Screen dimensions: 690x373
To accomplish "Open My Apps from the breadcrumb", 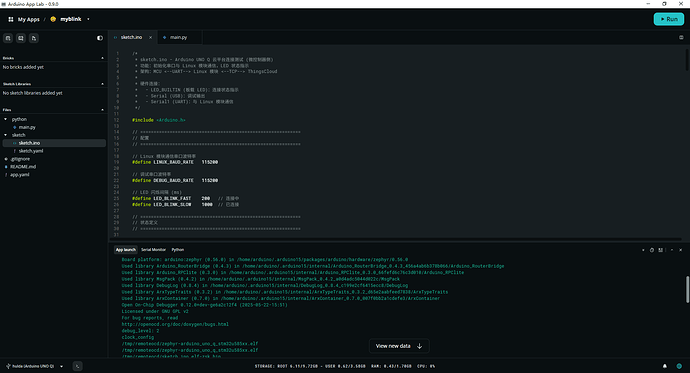I will coord(29,19).
